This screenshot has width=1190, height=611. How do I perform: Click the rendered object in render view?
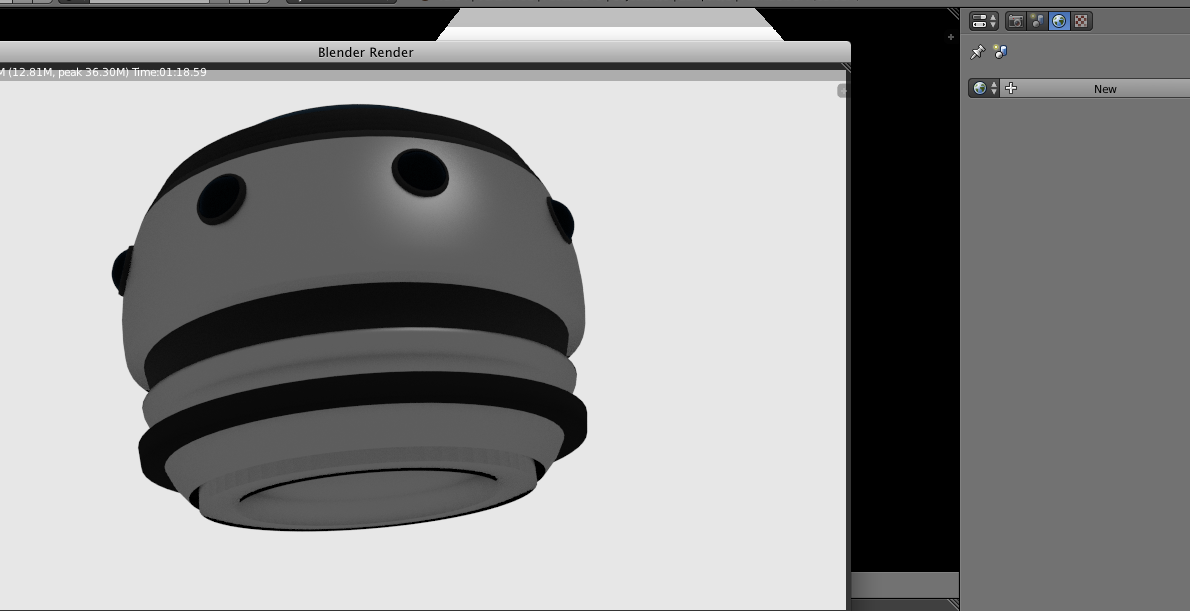351,319
